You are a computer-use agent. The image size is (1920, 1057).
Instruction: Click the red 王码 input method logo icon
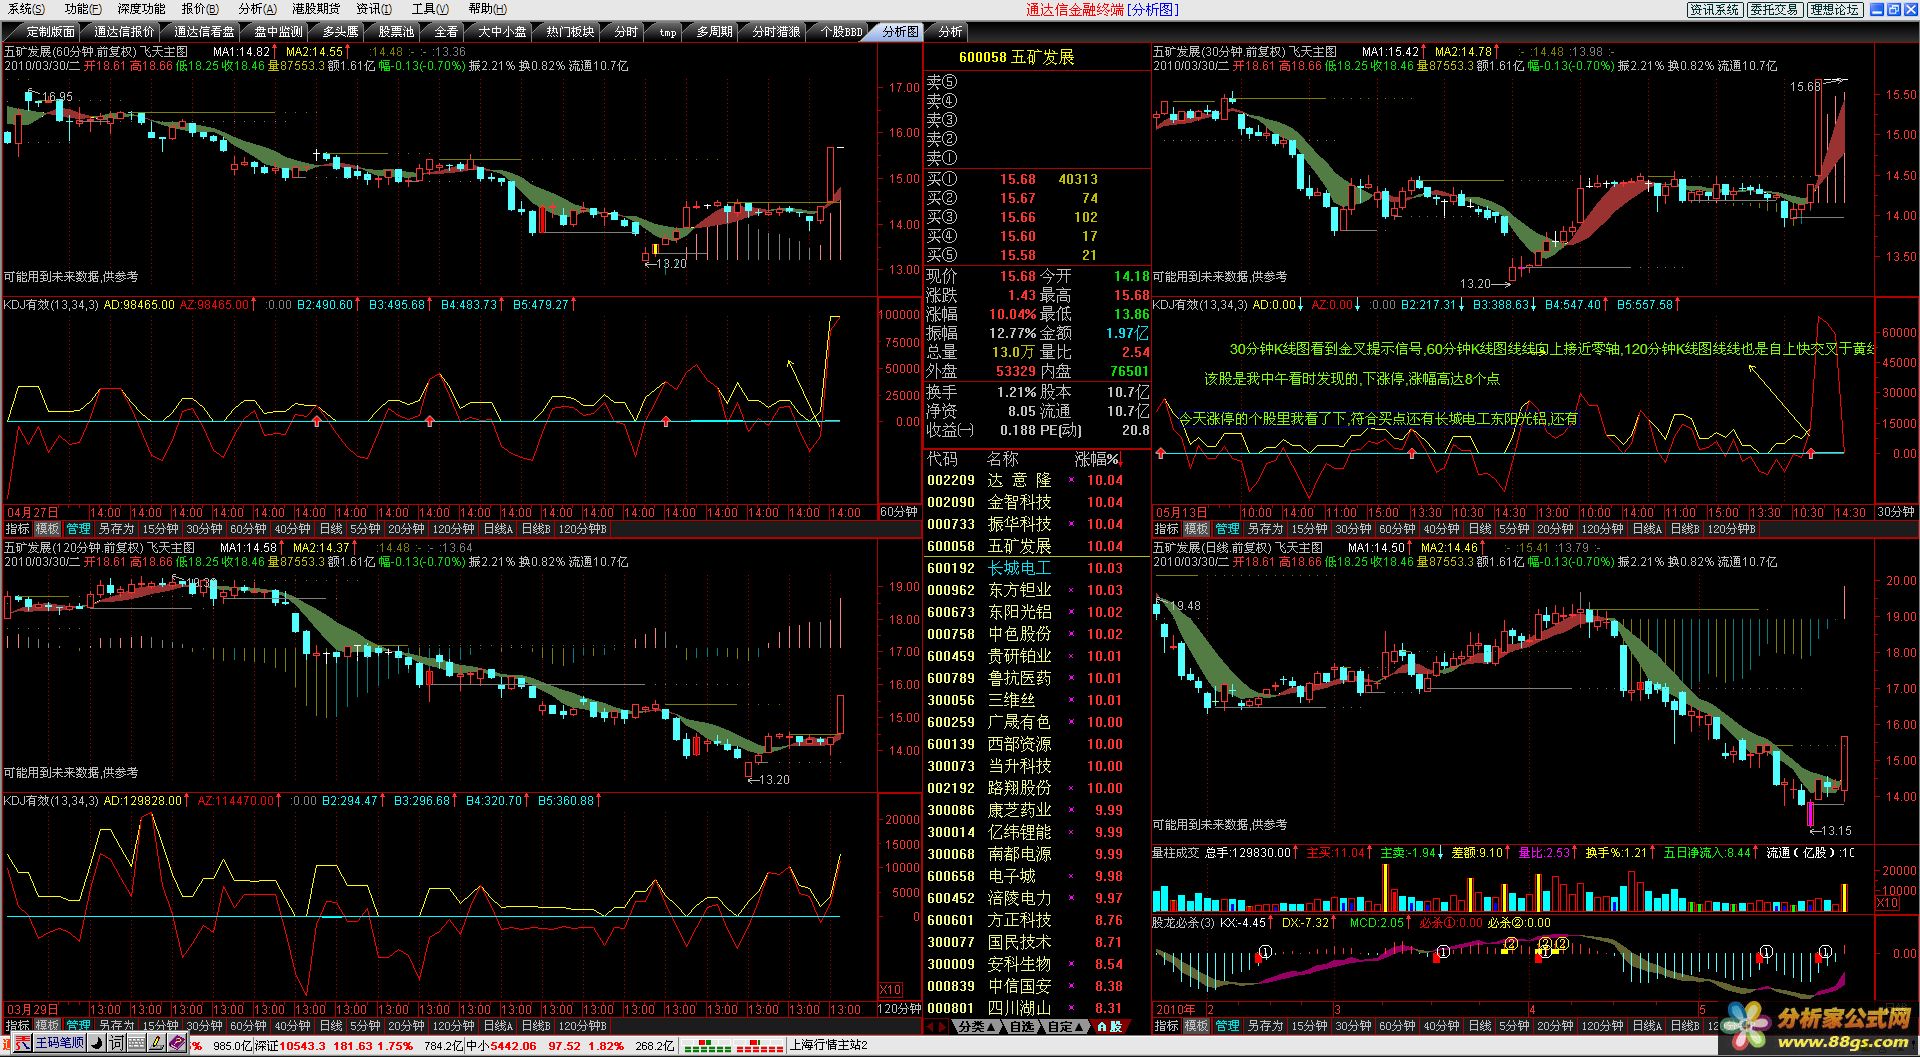point(21,1043)
